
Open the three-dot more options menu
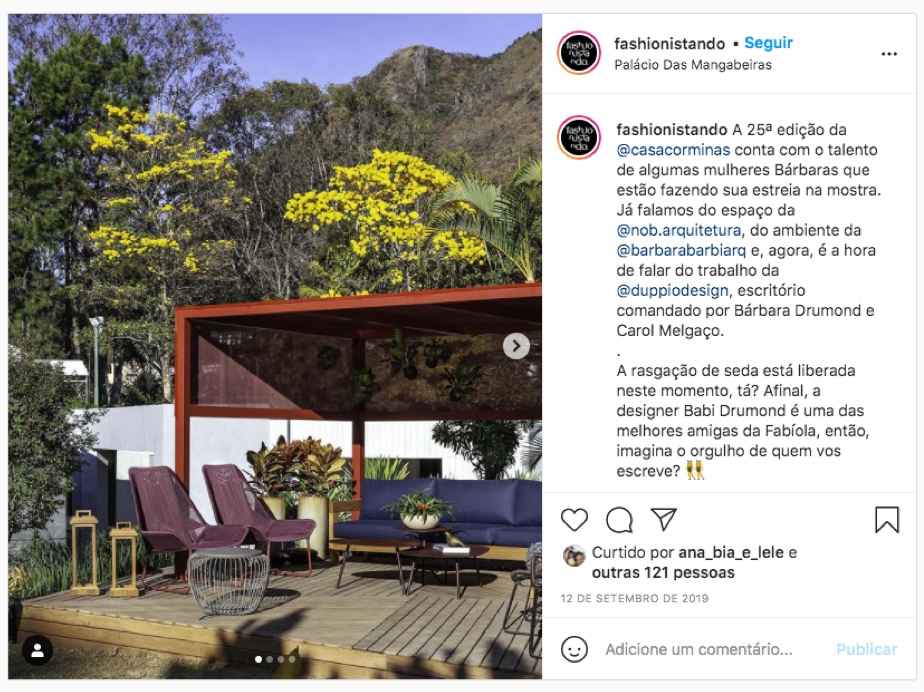click(889, 54)
